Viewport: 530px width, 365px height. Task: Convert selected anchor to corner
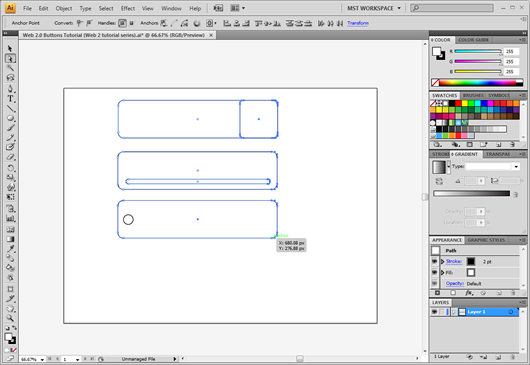80,23
